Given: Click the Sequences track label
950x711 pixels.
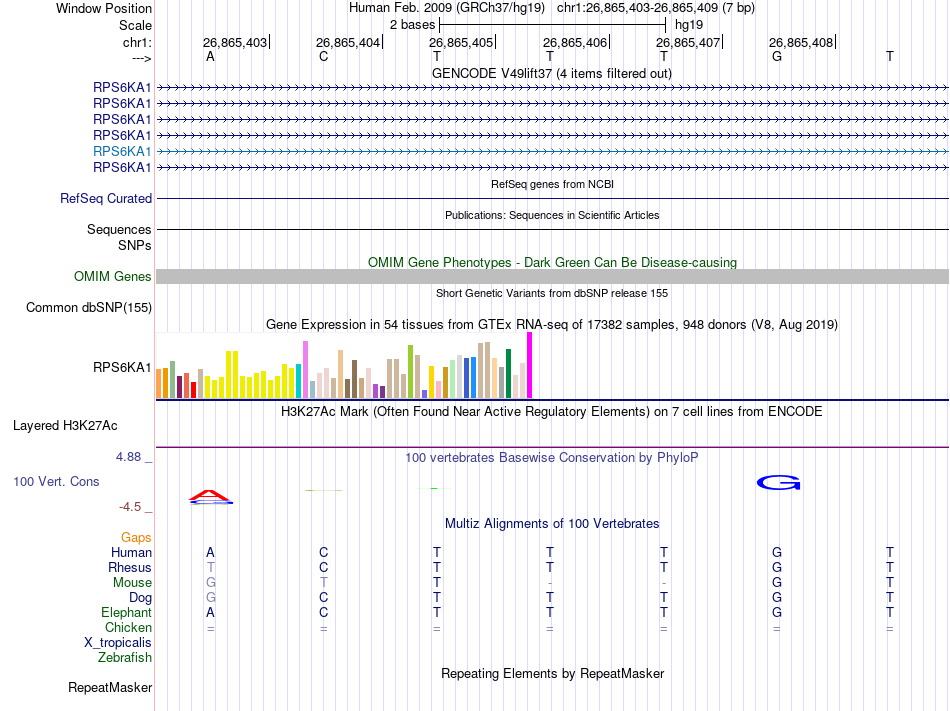Looking at the screenshot, I should tap(119, 230).
